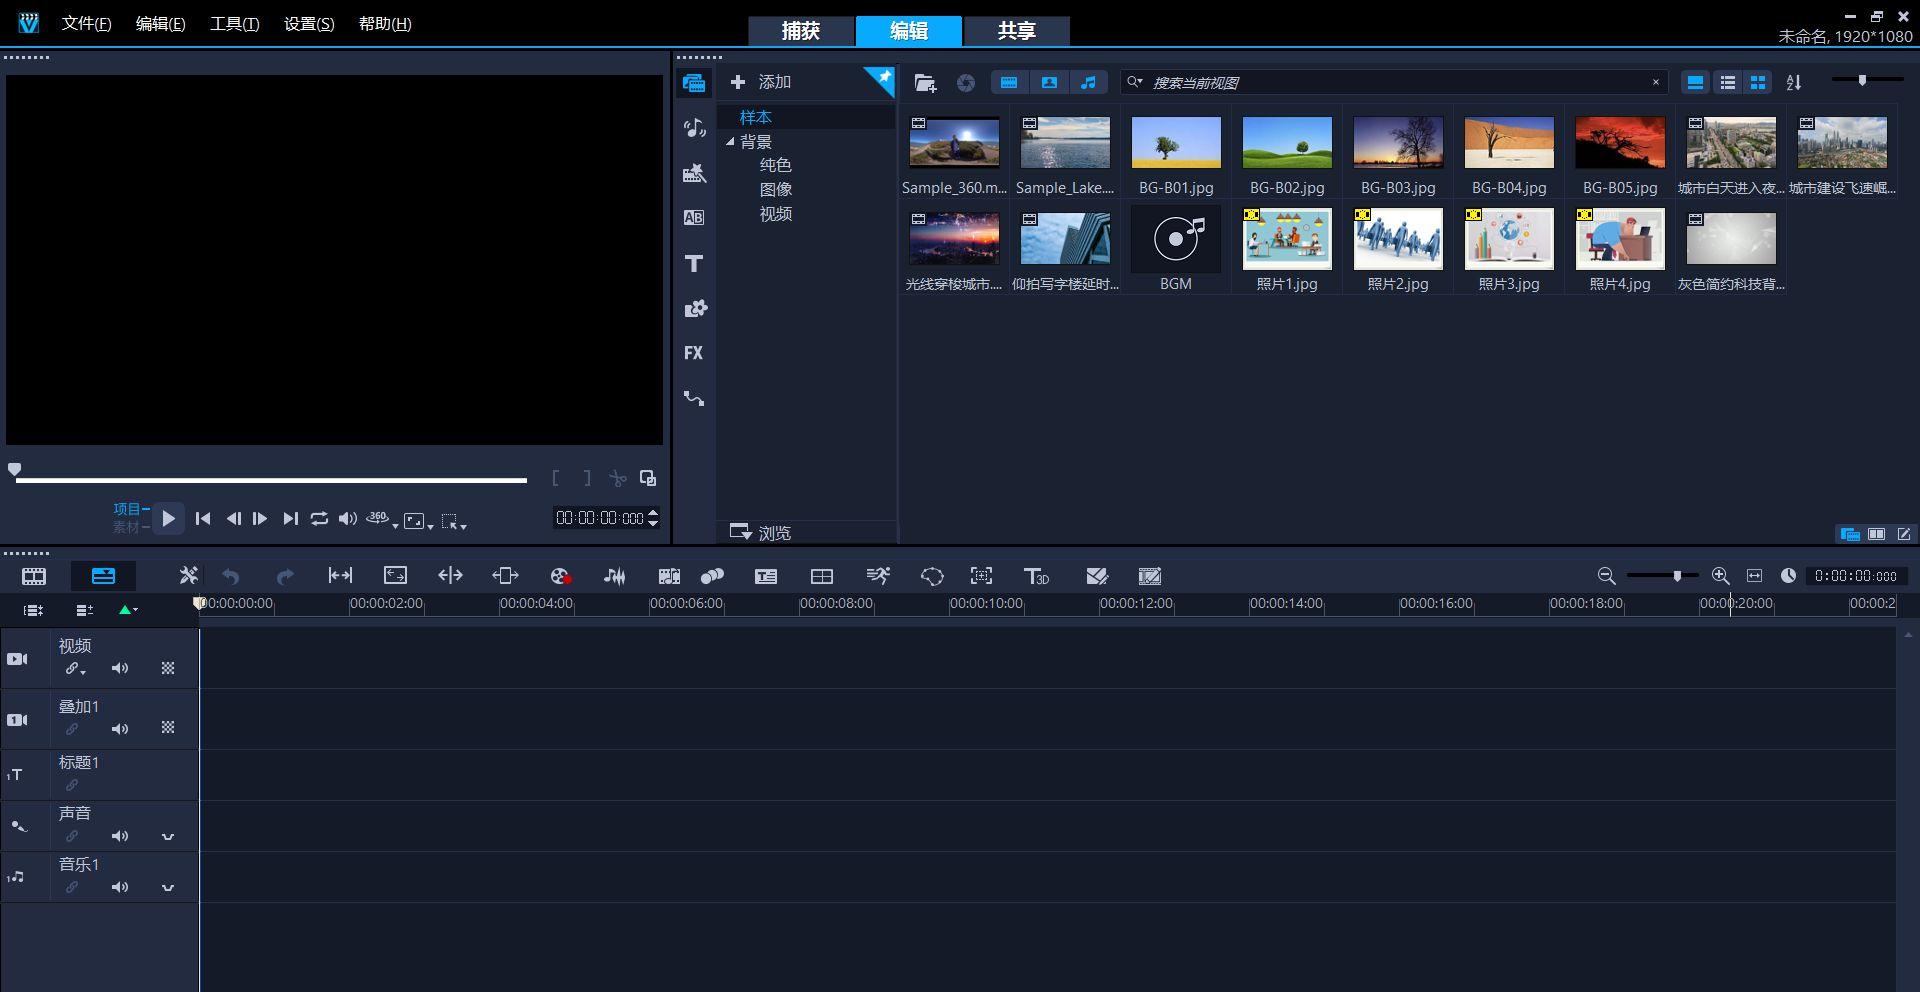
Task: Toggle ripple editing on 标题1 track
Action: pos(71,785)
